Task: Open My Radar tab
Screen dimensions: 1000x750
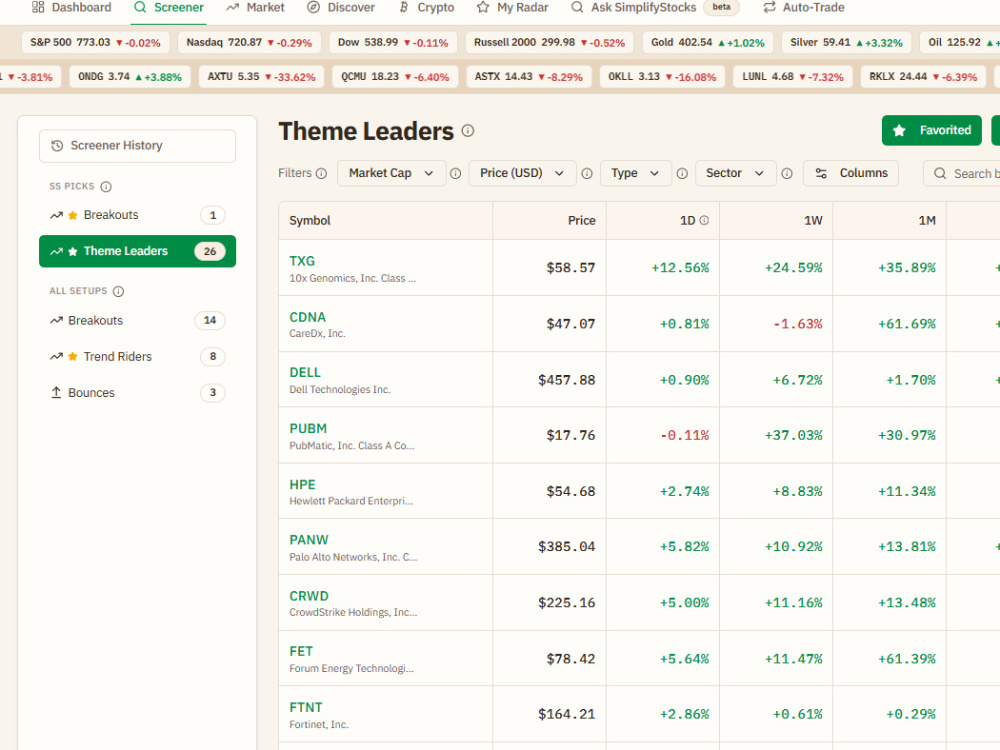Action: point(512,8)
